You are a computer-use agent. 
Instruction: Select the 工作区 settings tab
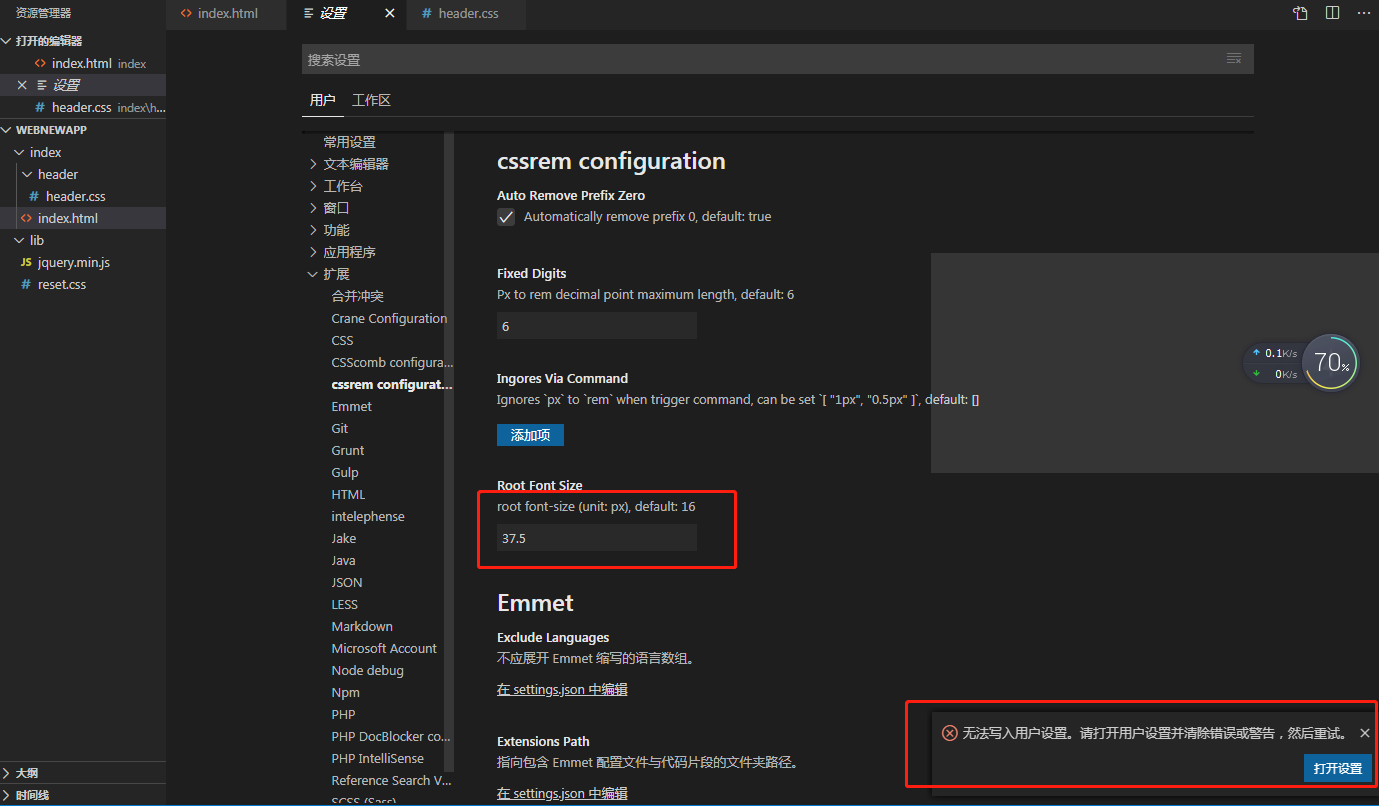pos(371,100)
